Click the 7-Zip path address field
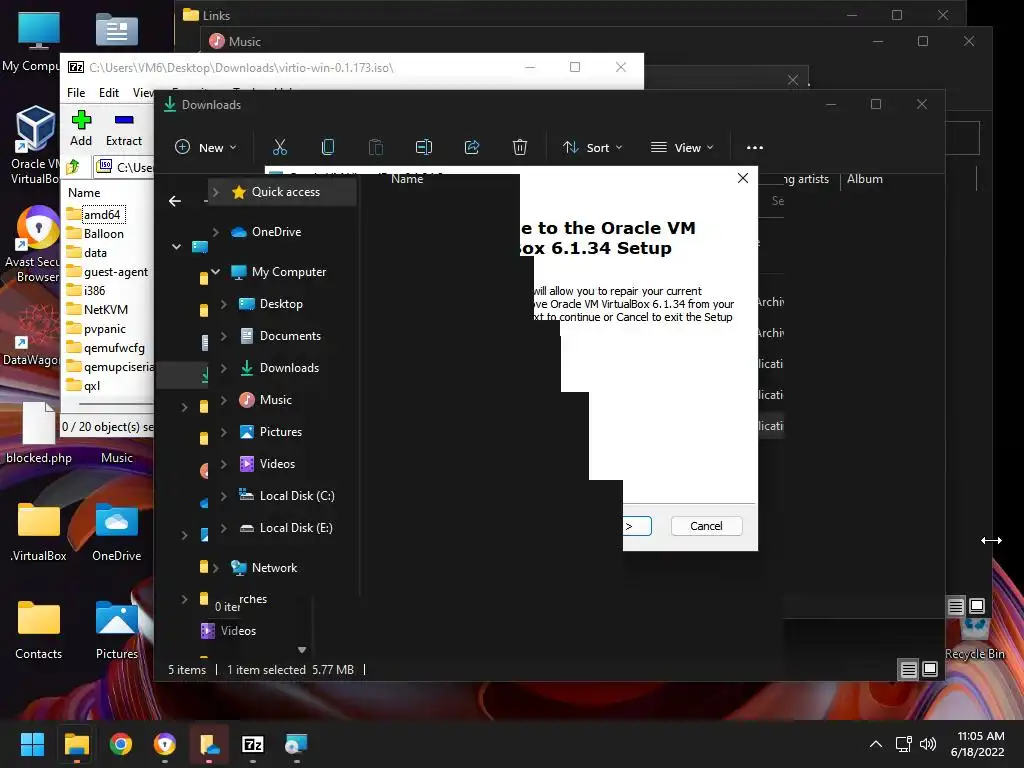This screenshot has width=1024, height=768. pos(124,167)
